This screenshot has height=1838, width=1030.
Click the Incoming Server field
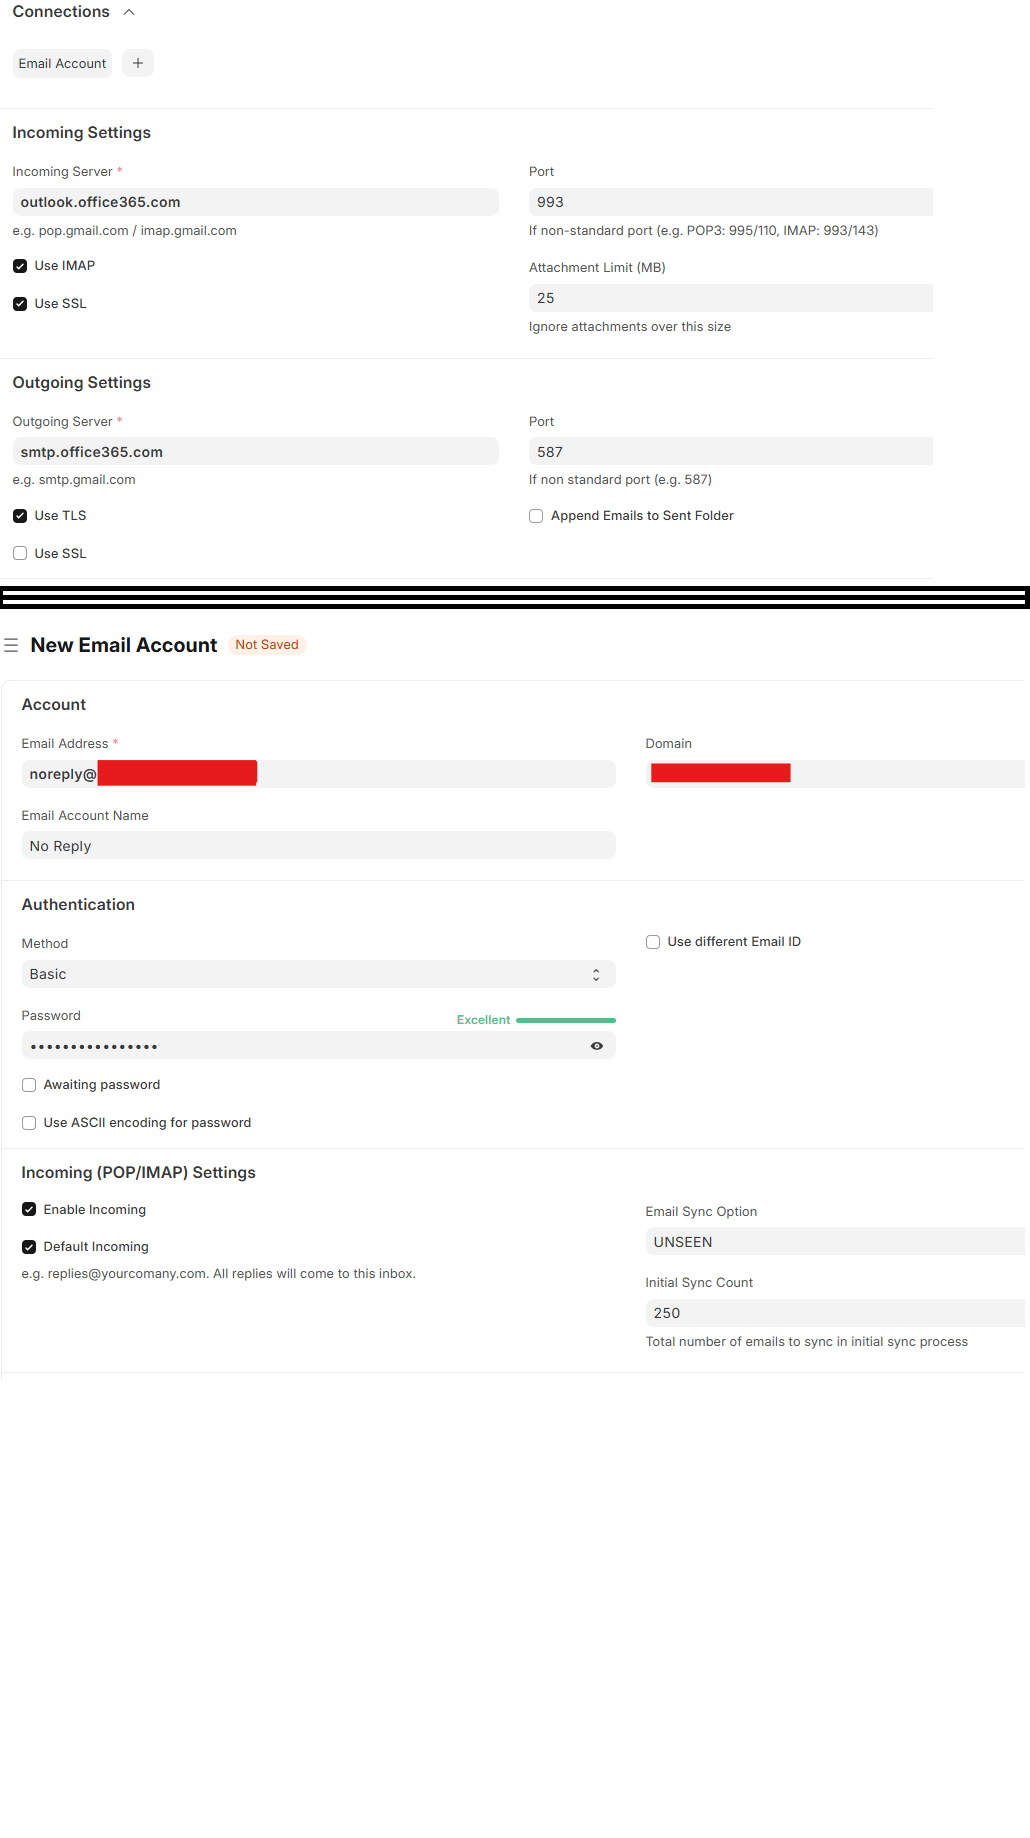tap(255, 202)
